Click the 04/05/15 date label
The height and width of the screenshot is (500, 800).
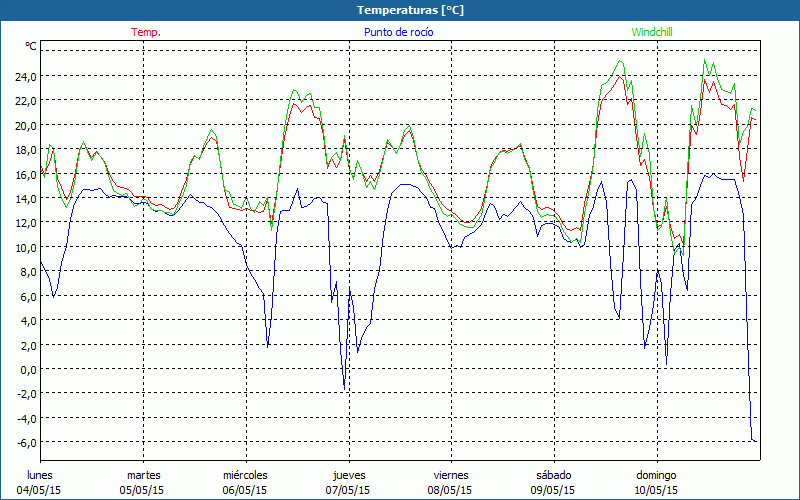(39, 490)
